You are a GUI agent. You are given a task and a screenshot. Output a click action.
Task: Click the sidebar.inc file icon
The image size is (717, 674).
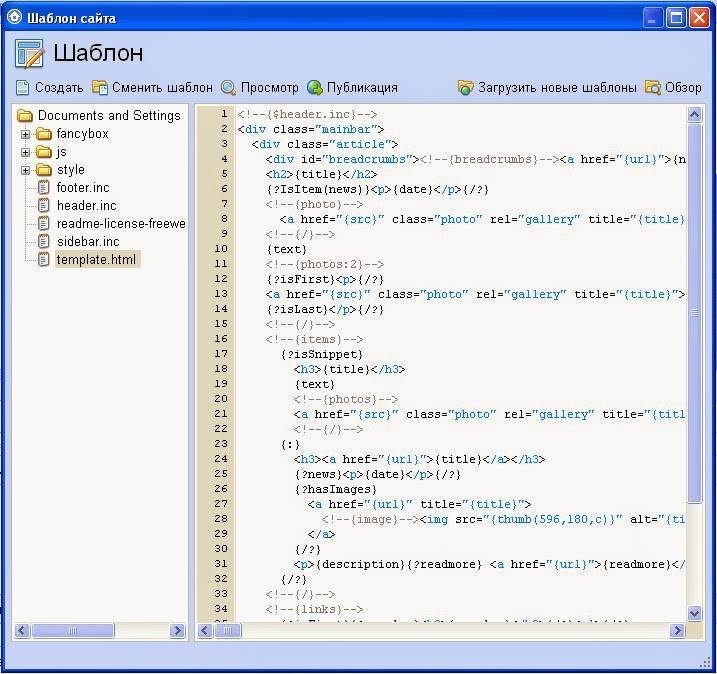44,242
